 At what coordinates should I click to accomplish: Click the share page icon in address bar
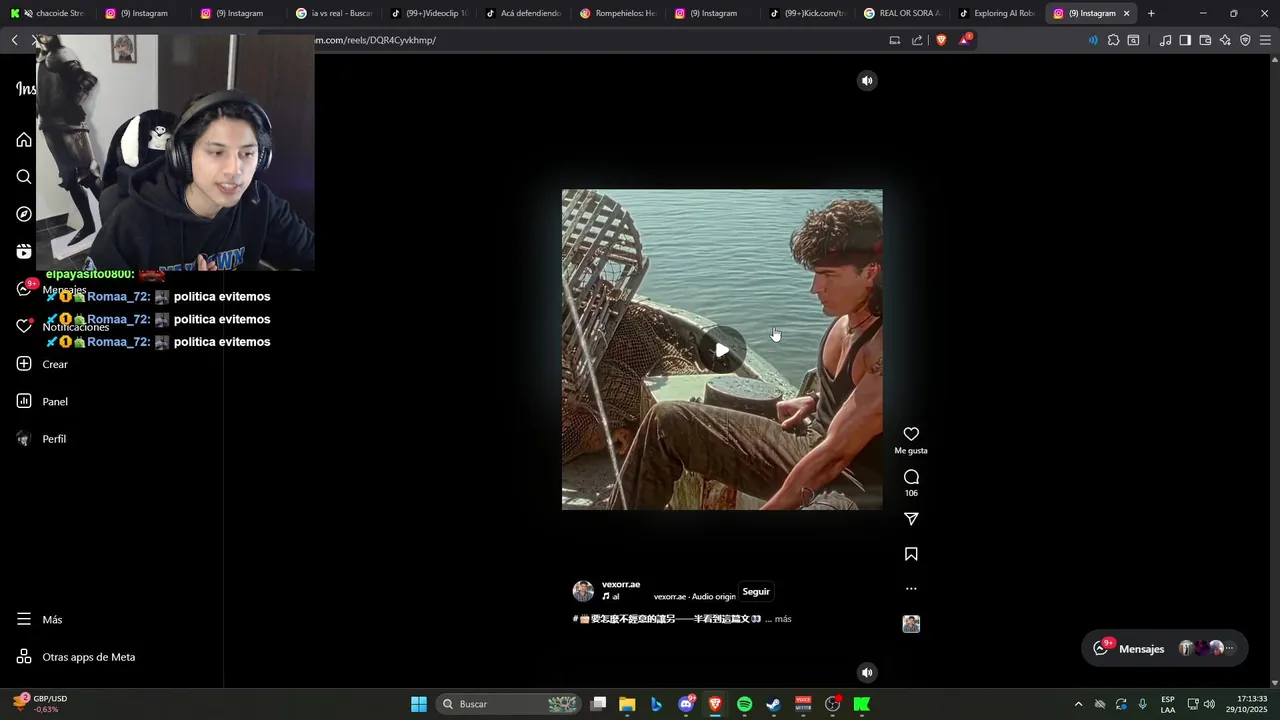point(917,40)
